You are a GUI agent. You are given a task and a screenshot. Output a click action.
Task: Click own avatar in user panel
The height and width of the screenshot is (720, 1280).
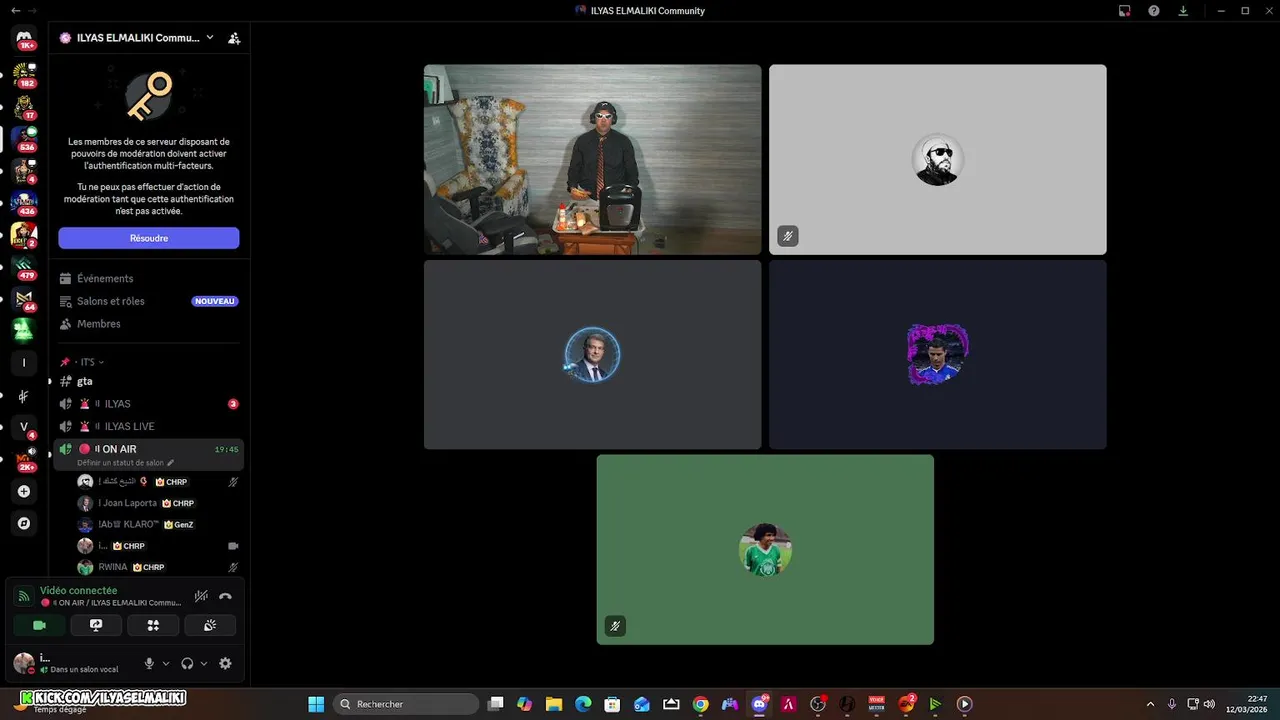click(x=23, y=663)
